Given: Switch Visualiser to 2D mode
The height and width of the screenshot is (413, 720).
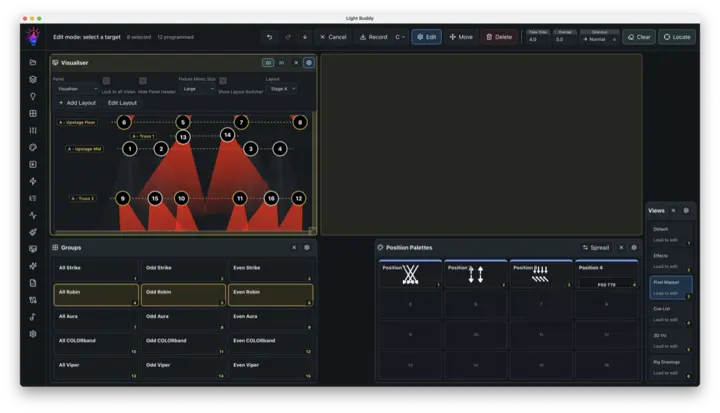Looking at the screenshot, I should click(x=268, y=62).
